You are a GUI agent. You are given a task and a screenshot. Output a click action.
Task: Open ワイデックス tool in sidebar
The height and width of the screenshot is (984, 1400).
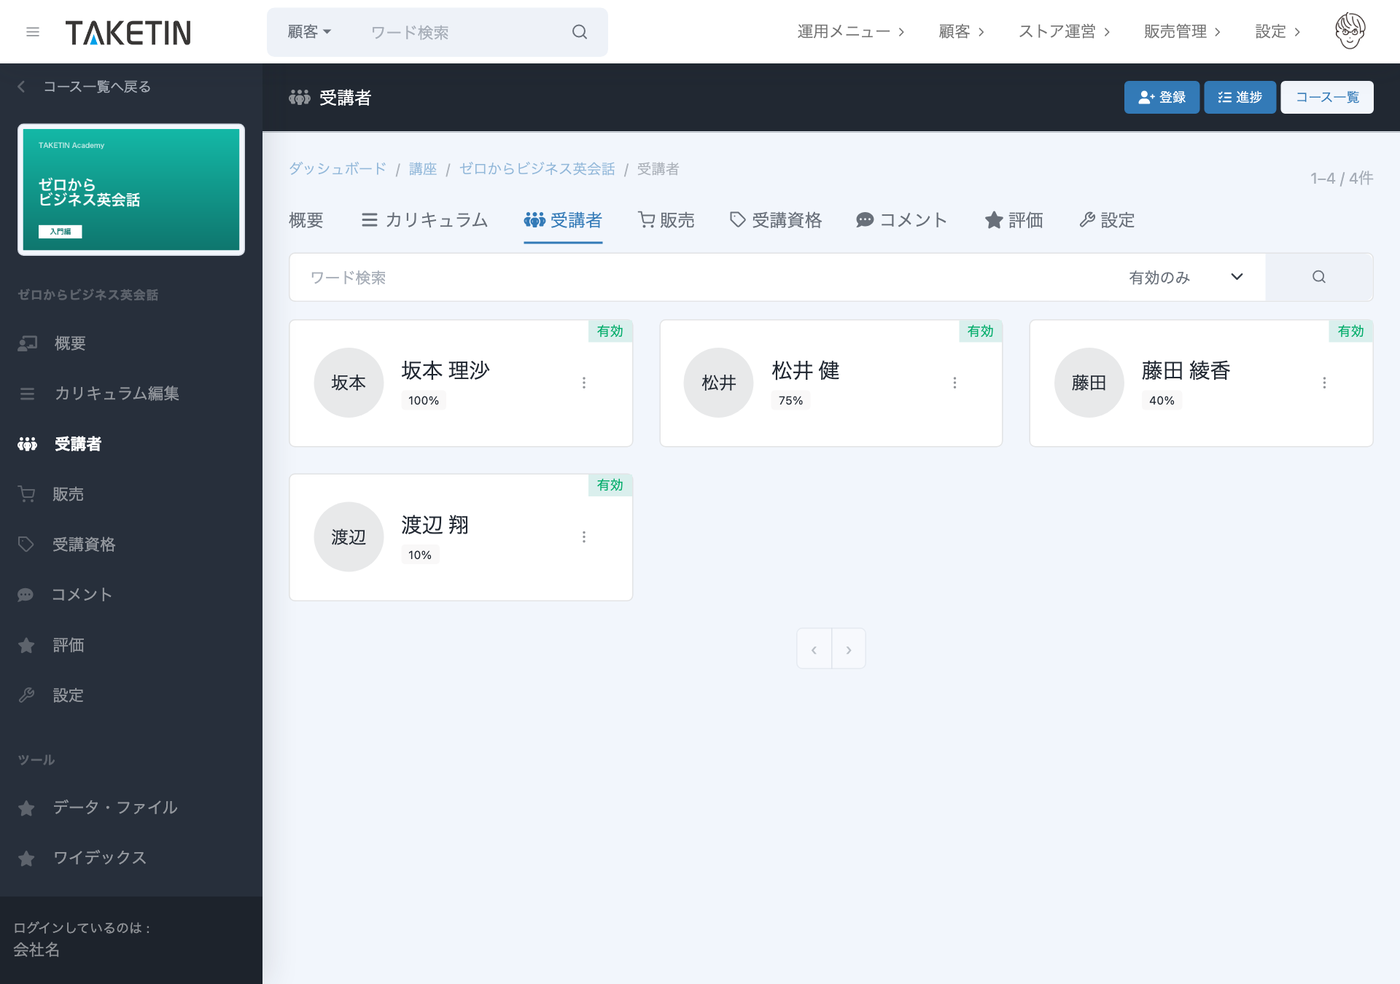[83, 857]
